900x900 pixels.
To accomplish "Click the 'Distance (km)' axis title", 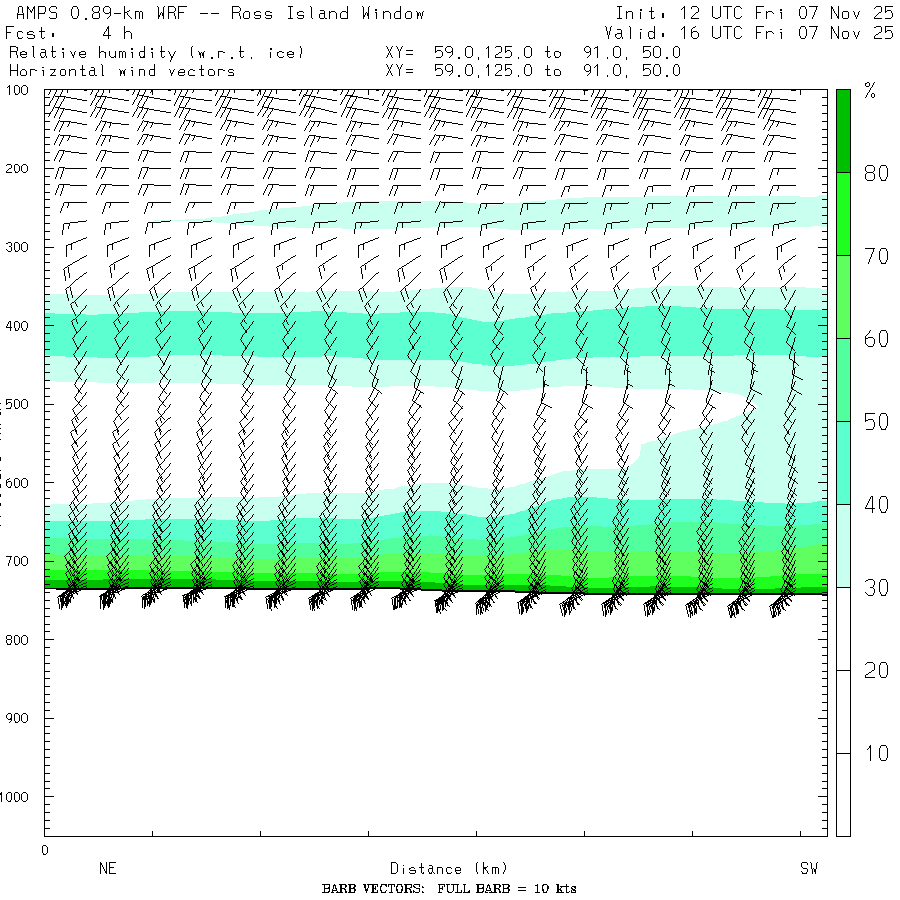I will click(449, 869).
